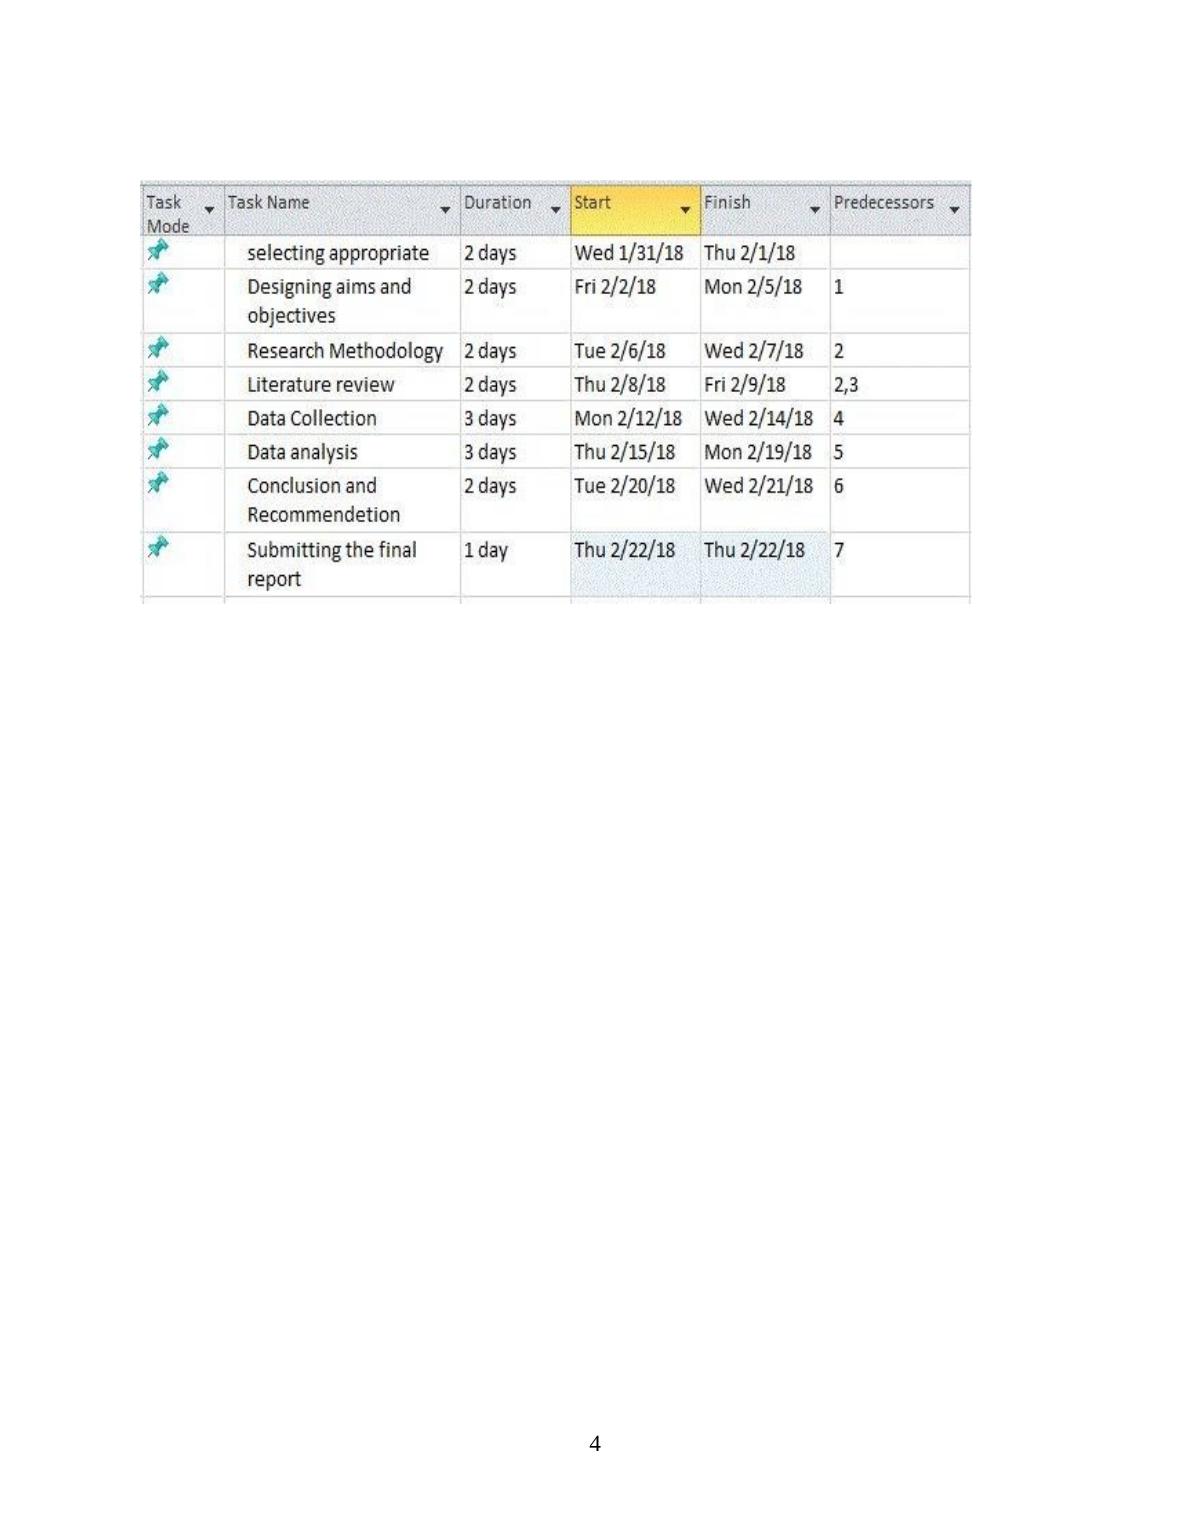Select the Research Methodology task mode pin
This screenshot has height=1540, width=1190.
click(158, 348)
